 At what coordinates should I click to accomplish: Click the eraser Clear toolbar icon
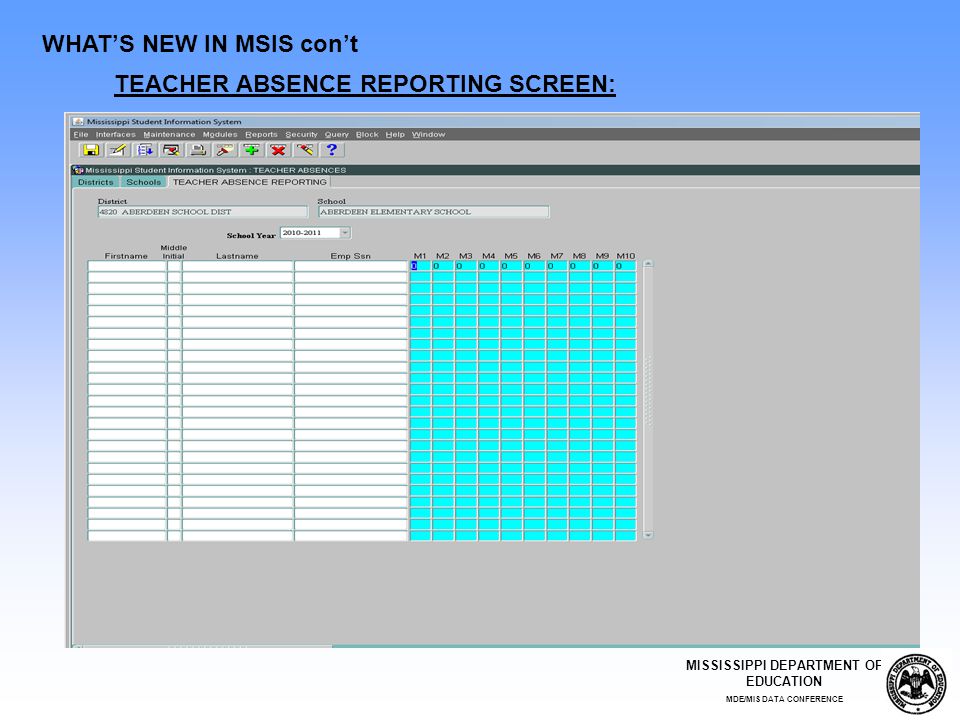coord(305,150)
